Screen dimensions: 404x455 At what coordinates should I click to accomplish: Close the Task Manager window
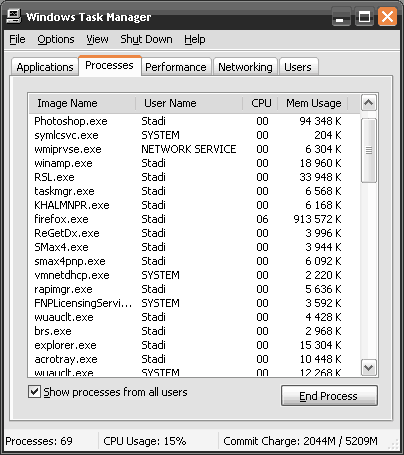pos(387,16)
